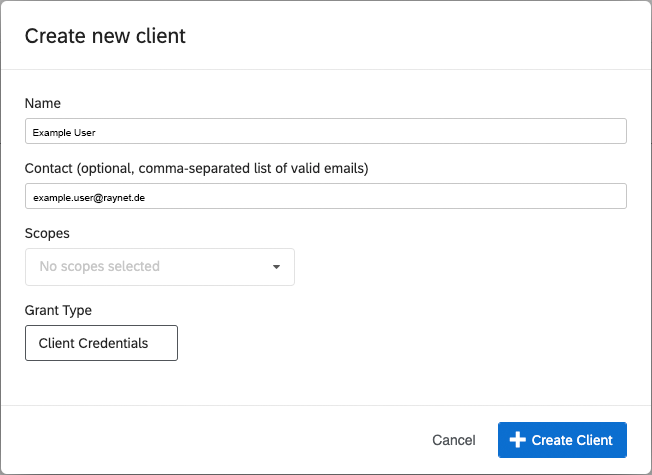The width and height of the screenshot is (652, 475).
Task: Open the Scopes dropdown
Action: pos(160,267)
